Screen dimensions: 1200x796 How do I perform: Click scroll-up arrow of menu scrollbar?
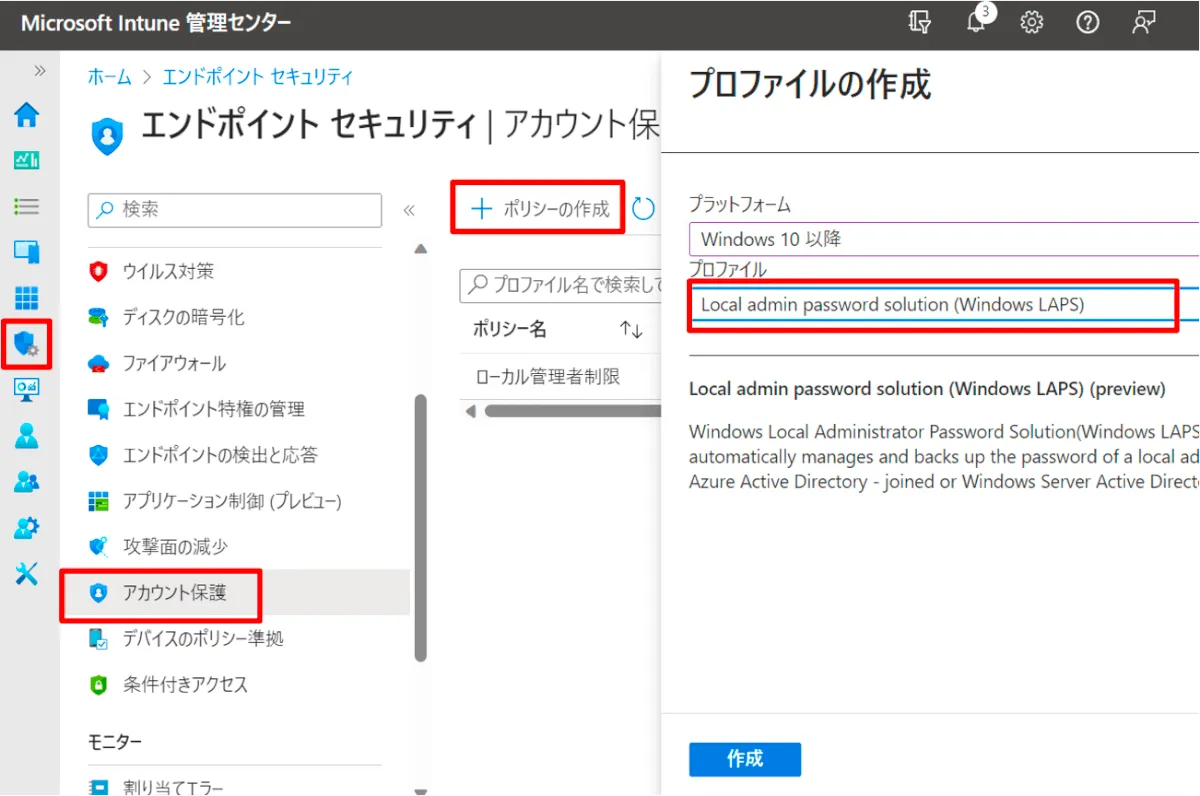pyautogui.click(x=421, y=249)
